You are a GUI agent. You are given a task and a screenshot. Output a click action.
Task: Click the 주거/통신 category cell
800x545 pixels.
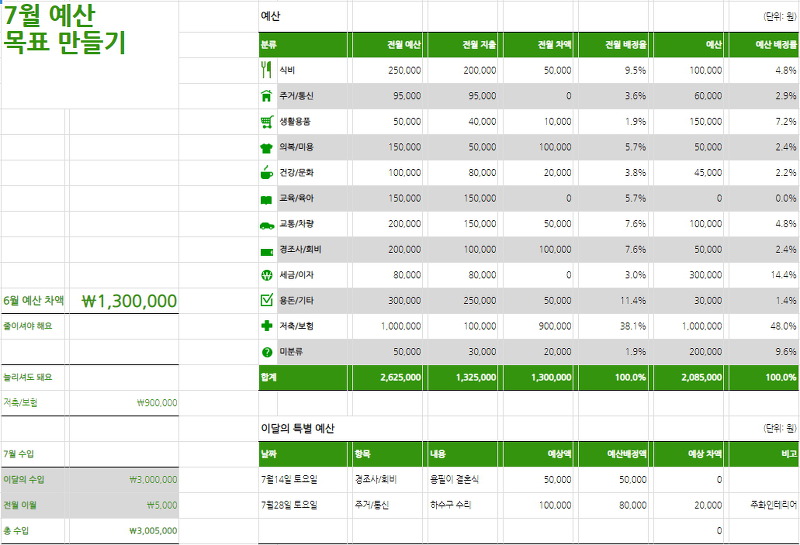(x=313, y=96)
